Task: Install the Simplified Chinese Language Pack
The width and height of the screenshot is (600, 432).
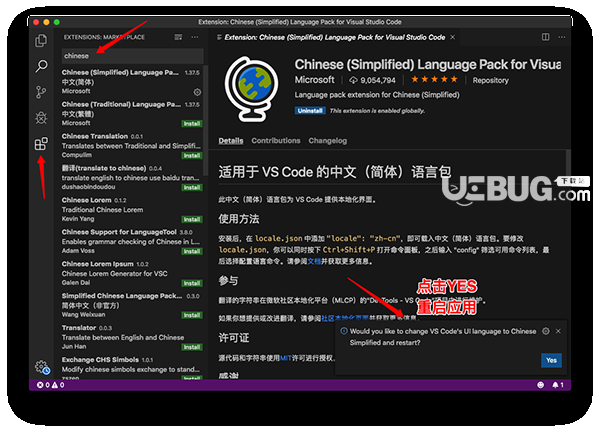Action: point(192,315)
